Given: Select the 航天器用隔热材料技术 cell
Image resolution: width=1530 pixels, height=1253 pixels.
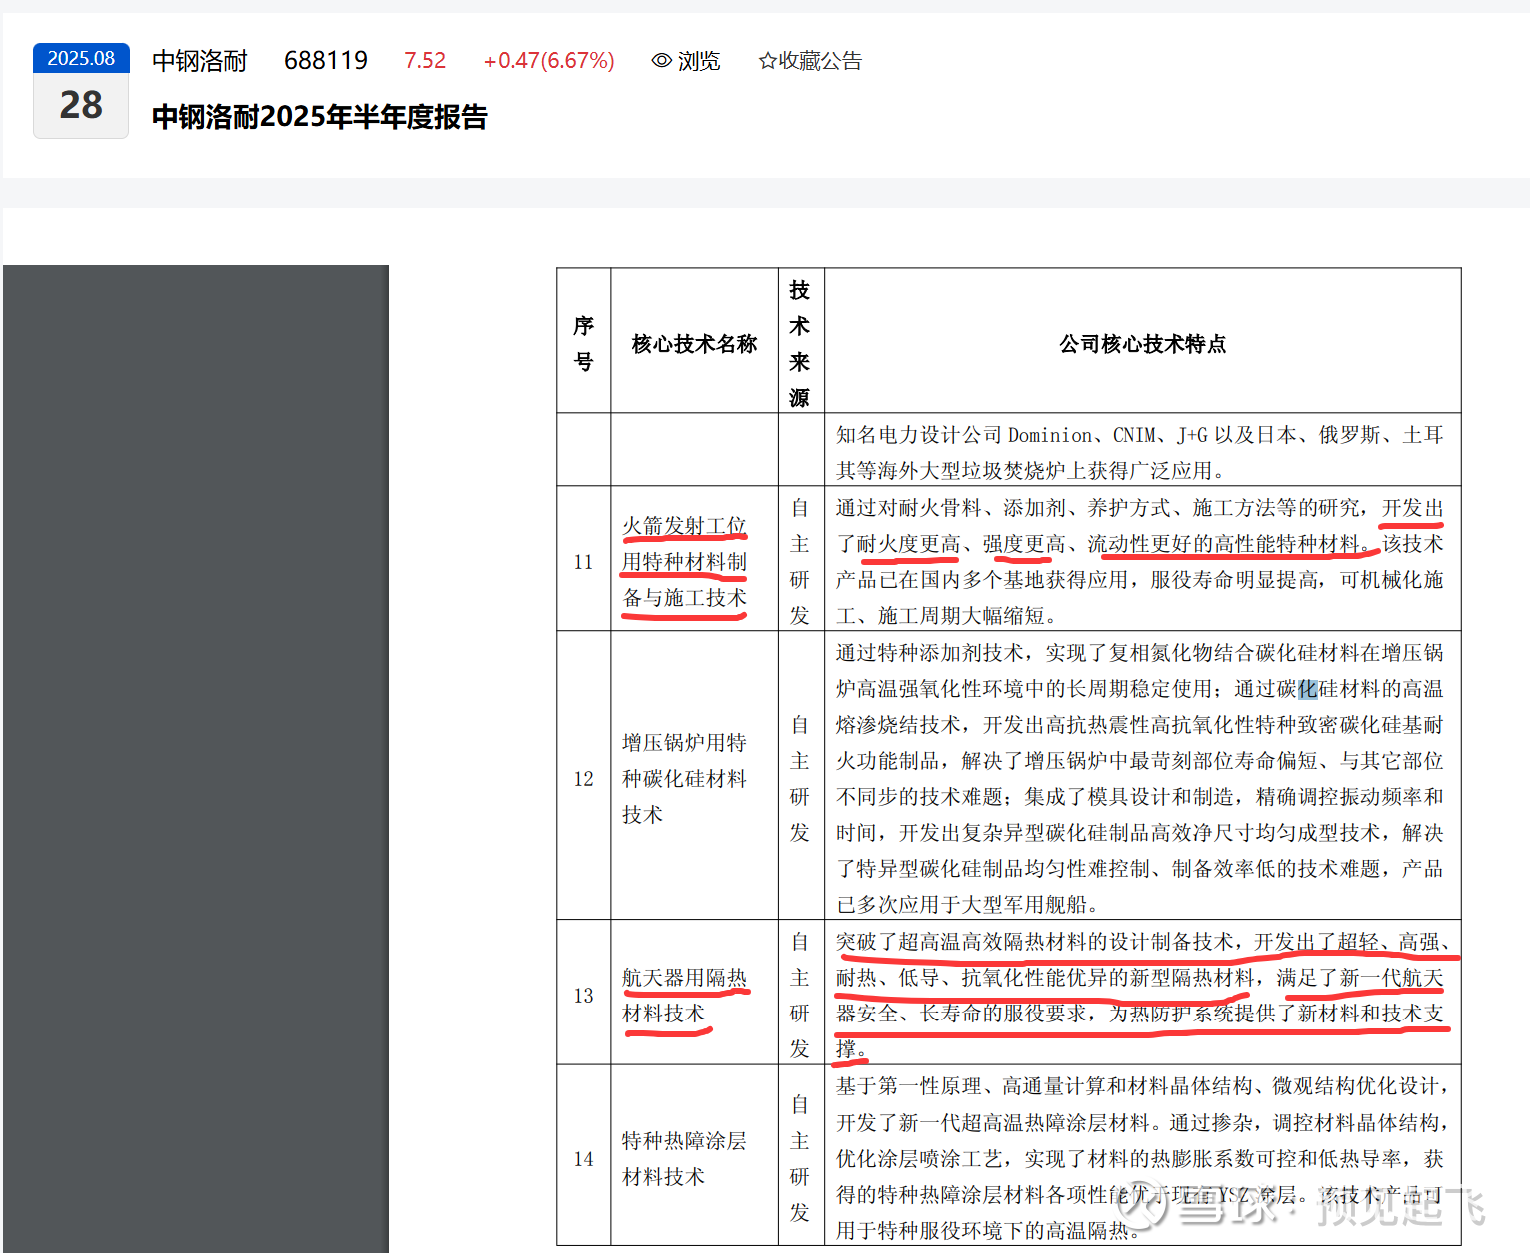Looking at the screenshot, I should (x=684, y=995).
